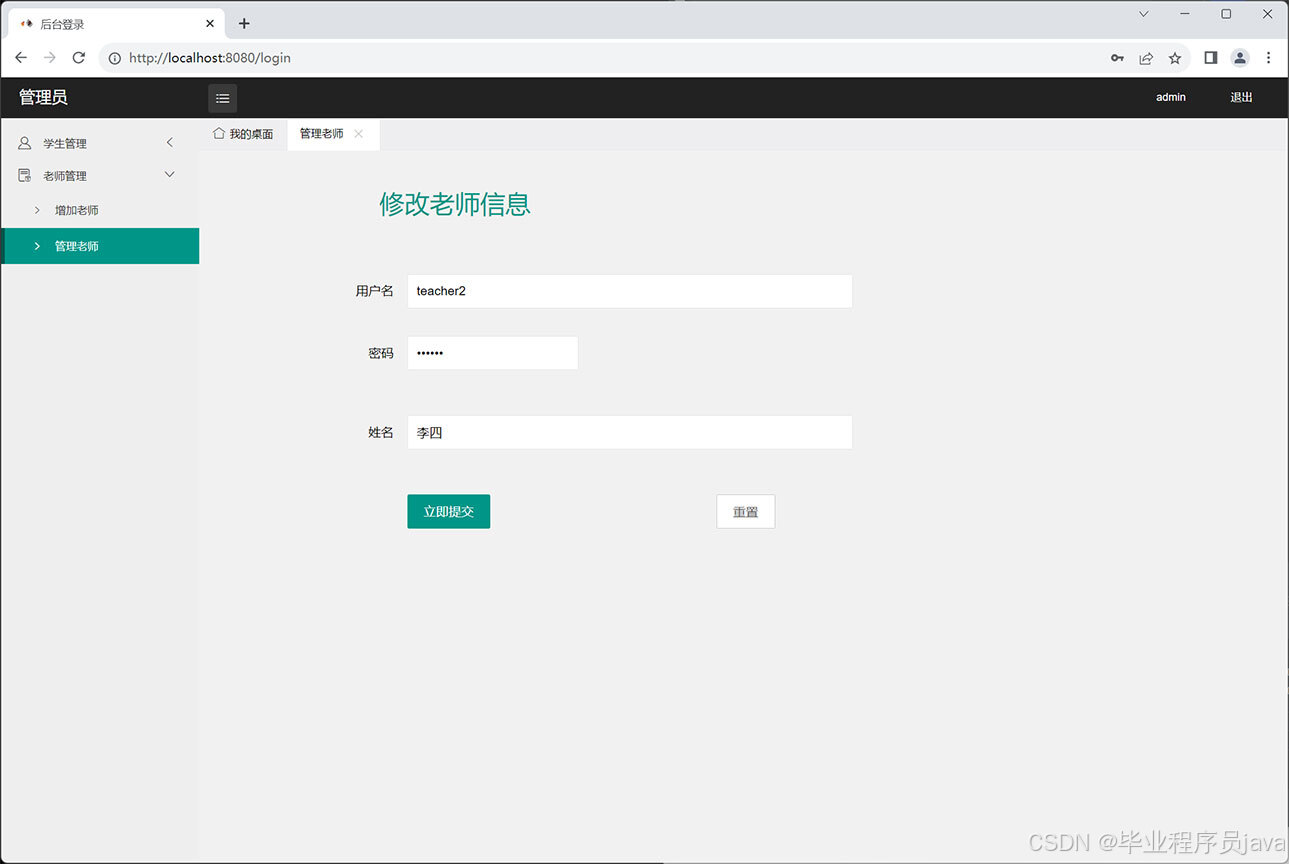Click the 姓名 field containing 李四
Viewport: 1289px width, 864px height.
pos(629,432)
